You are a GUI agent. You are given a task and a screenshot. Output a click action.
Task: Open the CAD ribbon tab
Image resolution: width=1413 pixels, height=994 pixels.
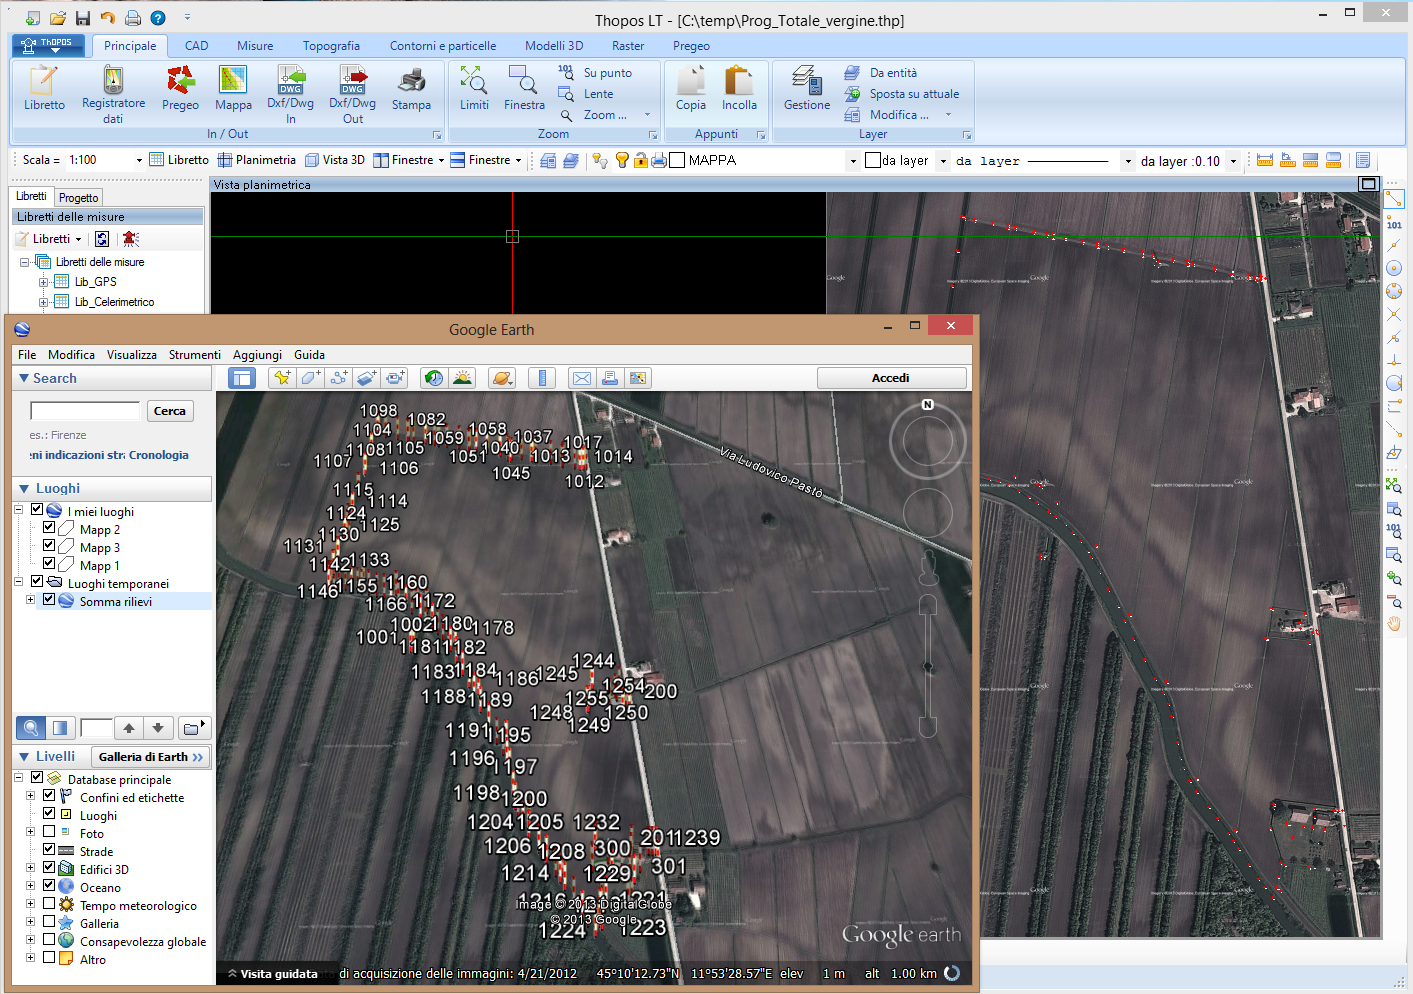pos(197,46)
